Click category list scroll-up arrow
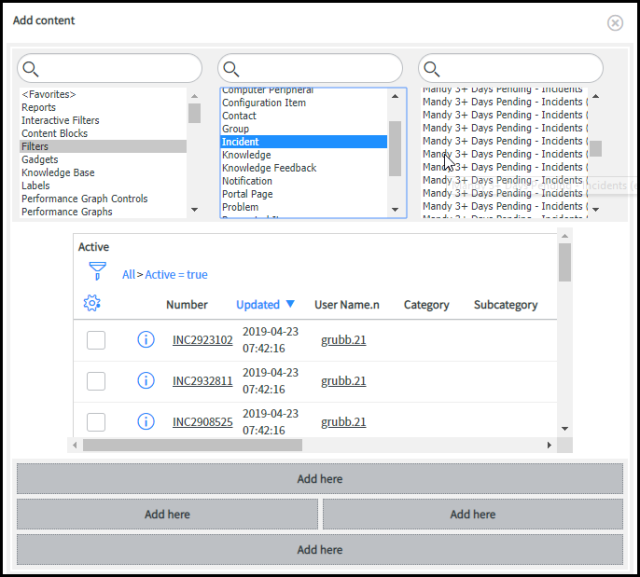640x577 pixels. pos(195,96)
